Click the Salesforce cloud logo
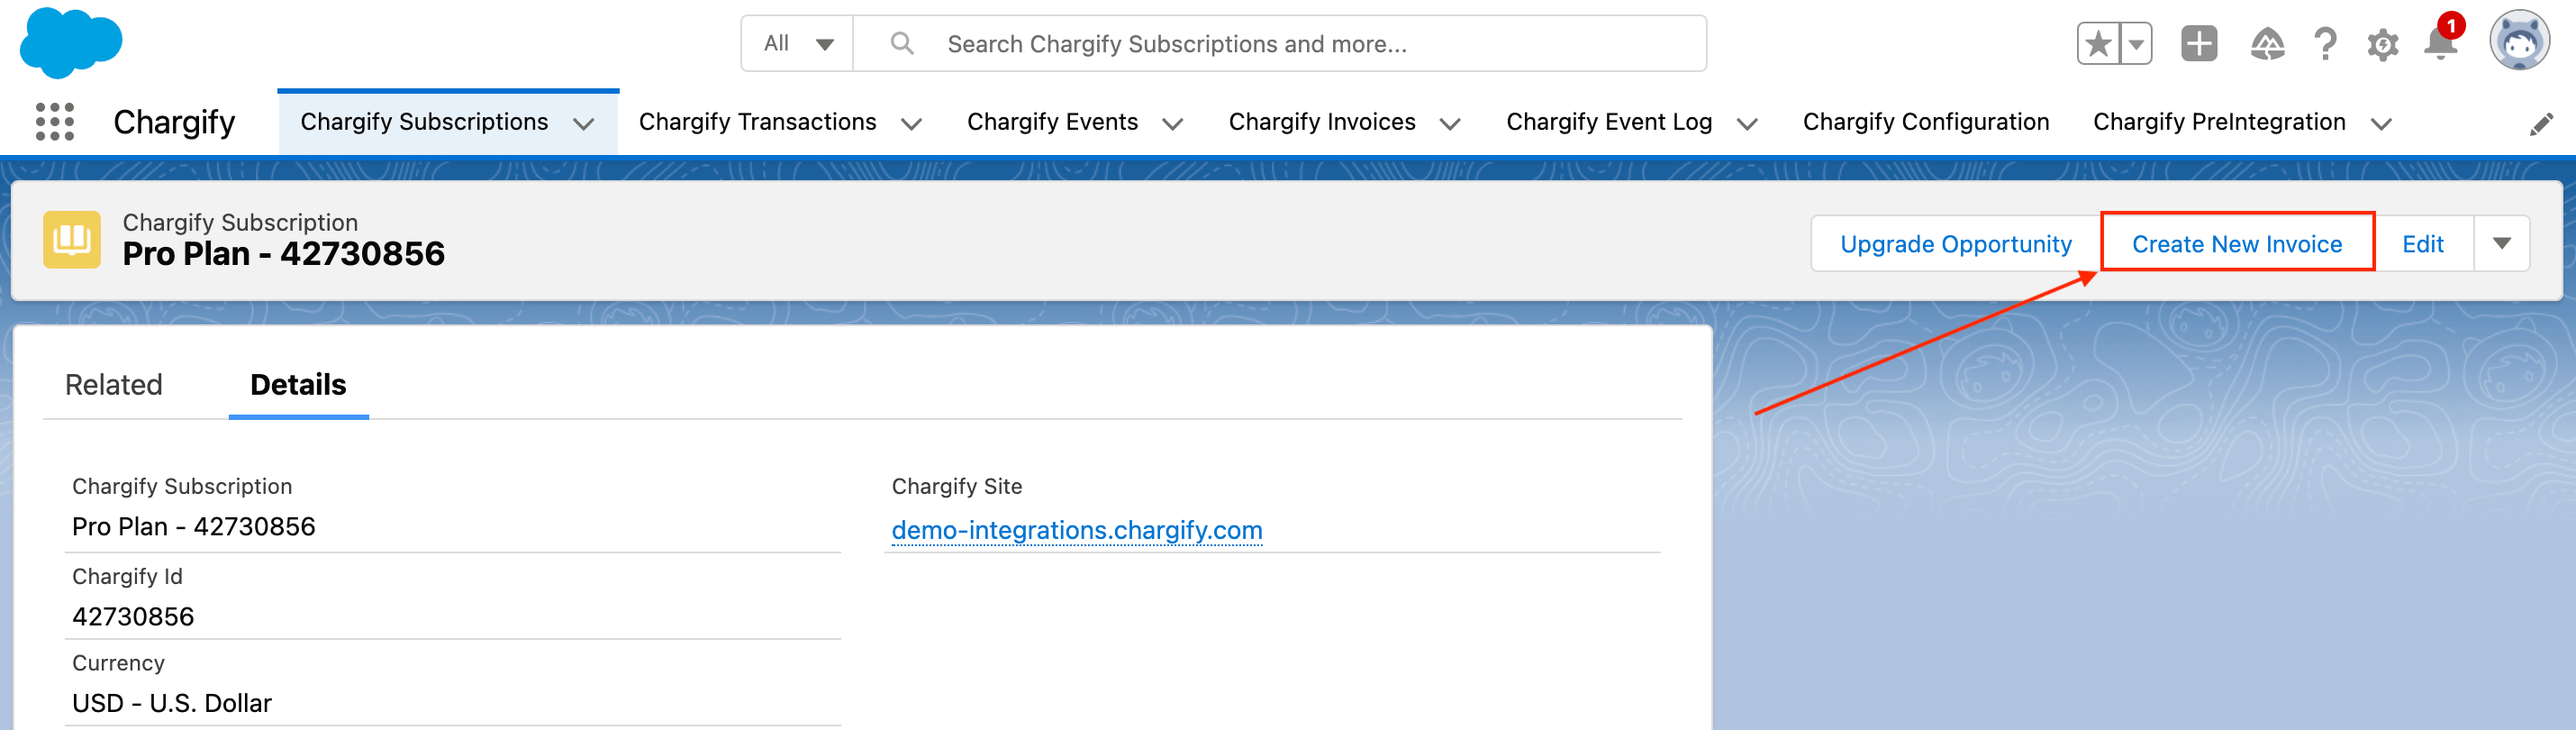 (70, 42)
